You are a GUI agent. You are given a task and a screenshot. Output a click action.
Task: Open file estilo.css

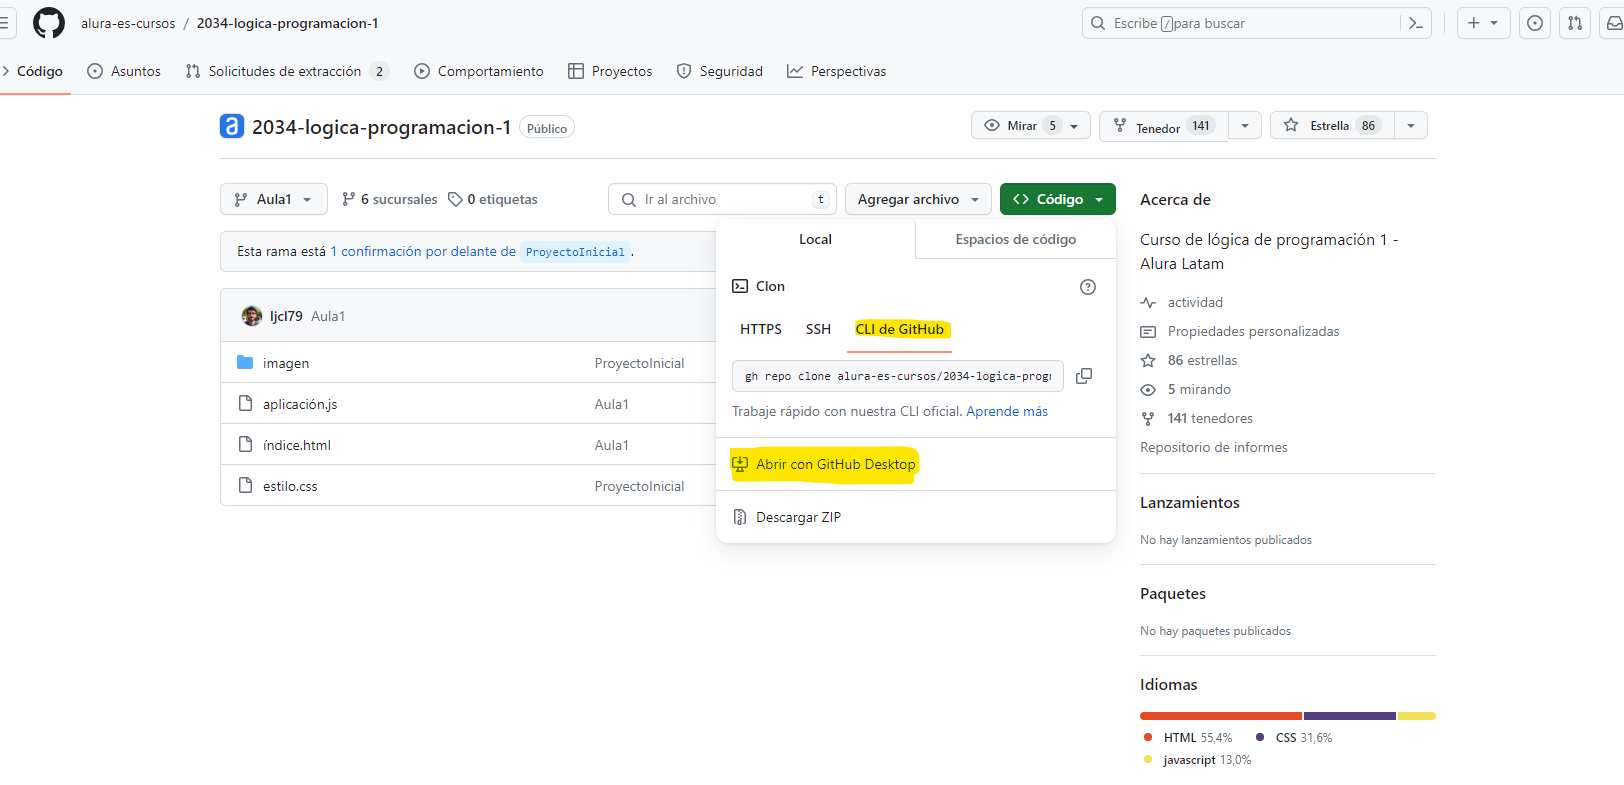pos(290,486)
